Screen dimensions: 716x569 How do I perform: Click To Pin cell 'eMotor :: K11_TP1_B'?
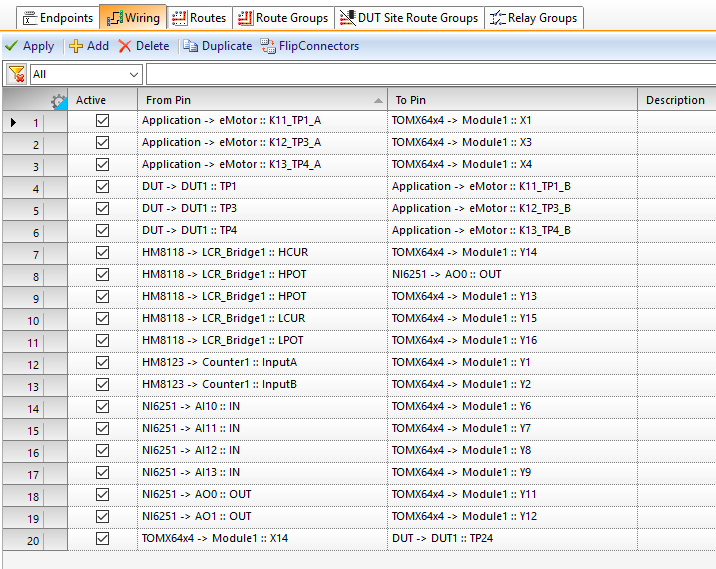pos(512,186)
